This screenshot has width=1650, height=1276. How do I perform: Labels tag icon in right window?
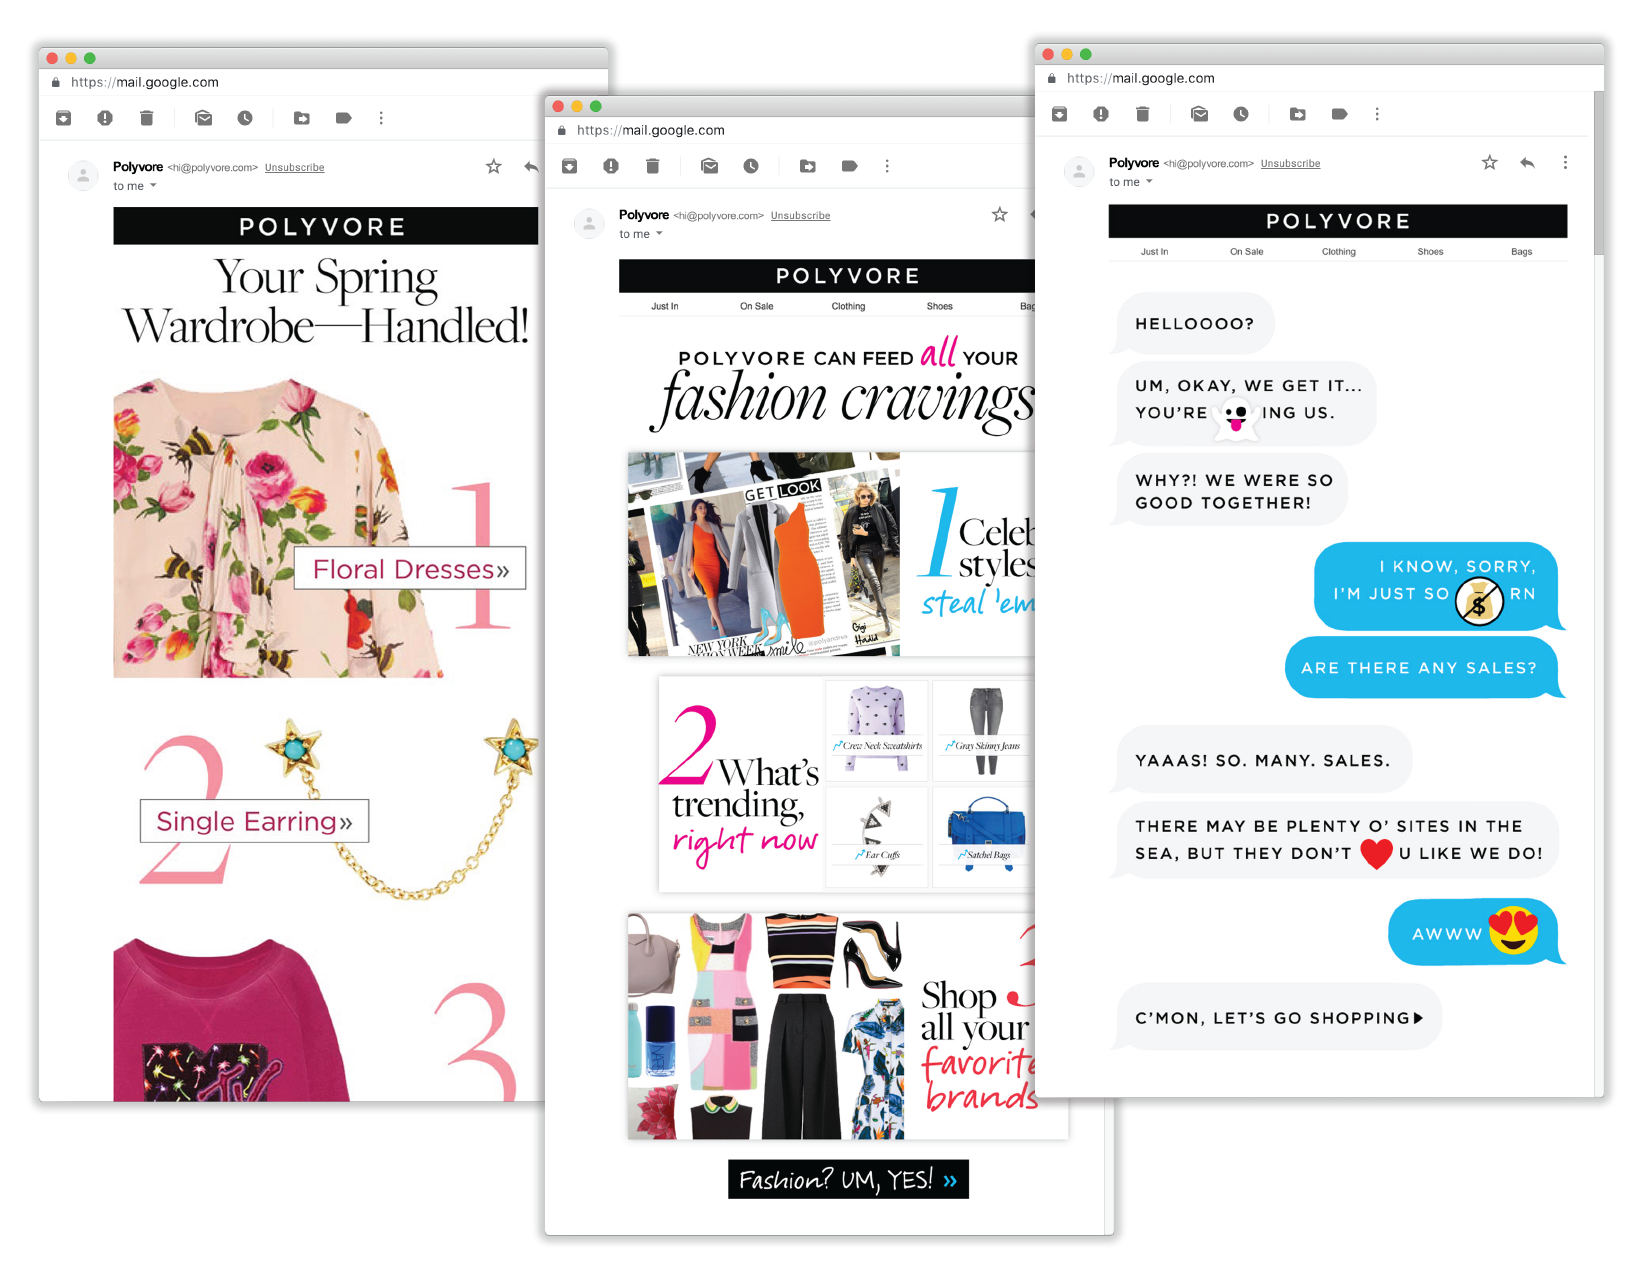[1339, 114]
